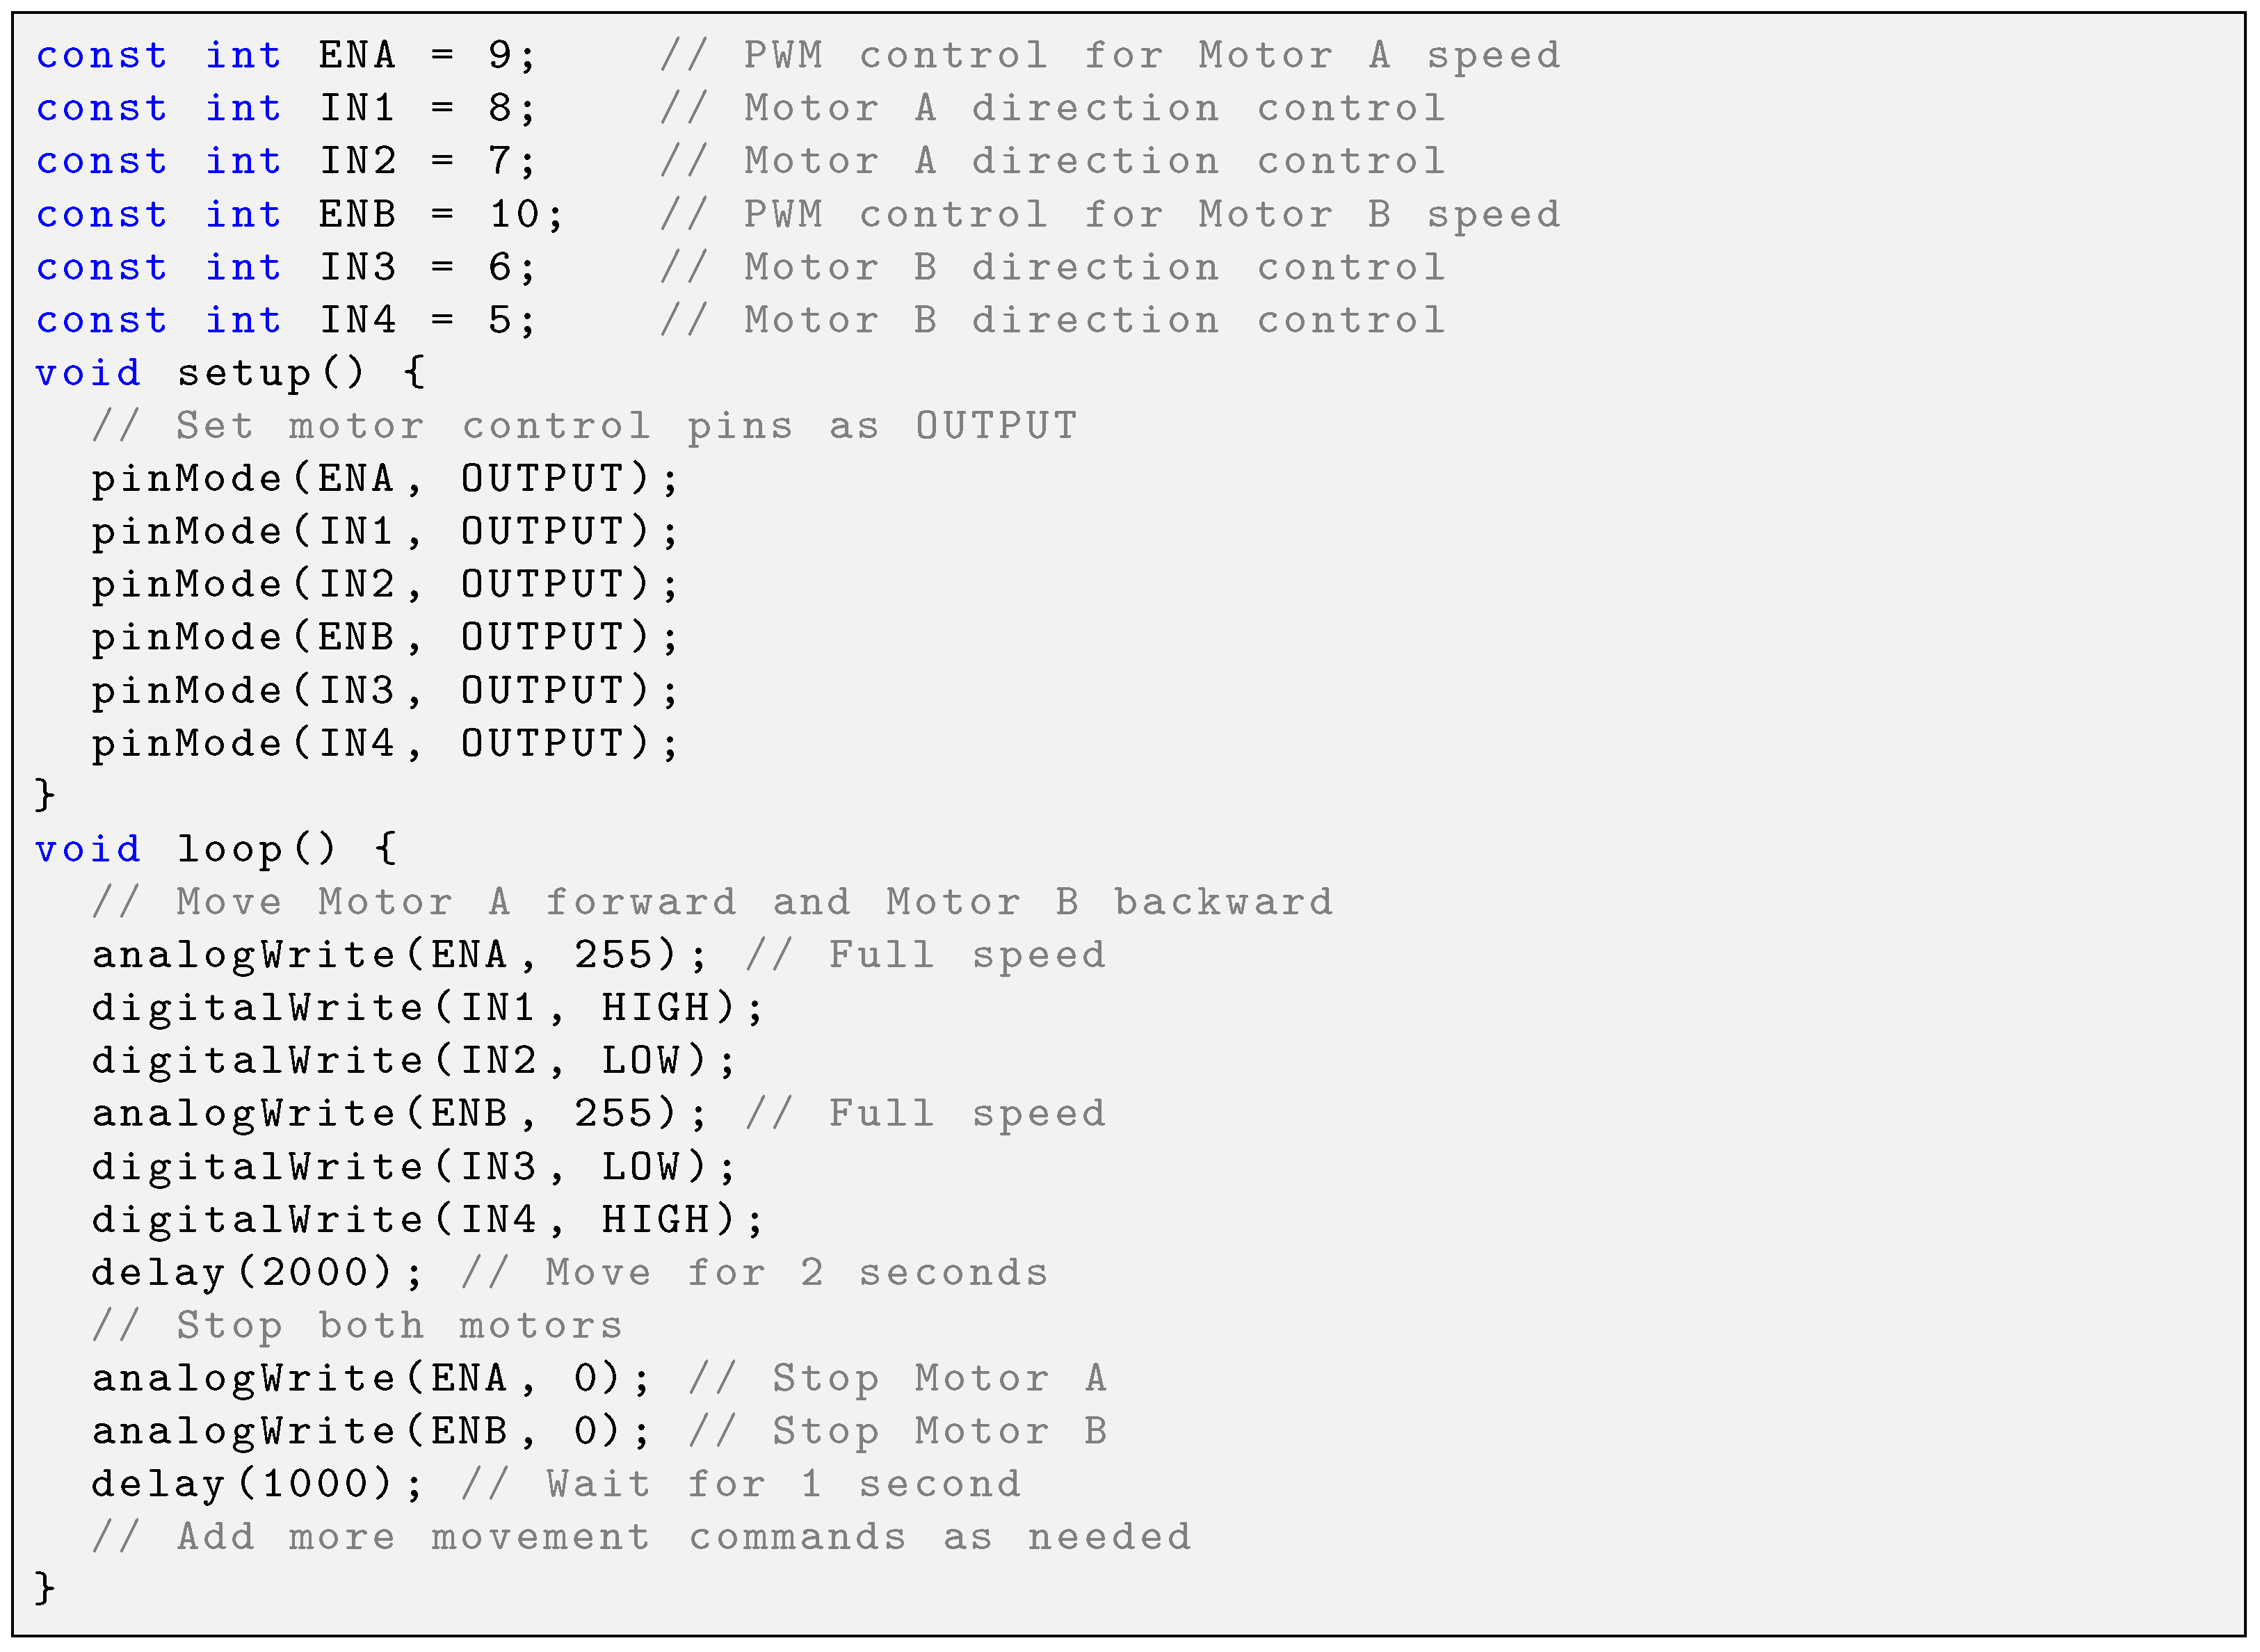Click the 'Add more movement commands' comment
Image resolution: width=2260 pixels, height=1652 pixels.
641,1538
